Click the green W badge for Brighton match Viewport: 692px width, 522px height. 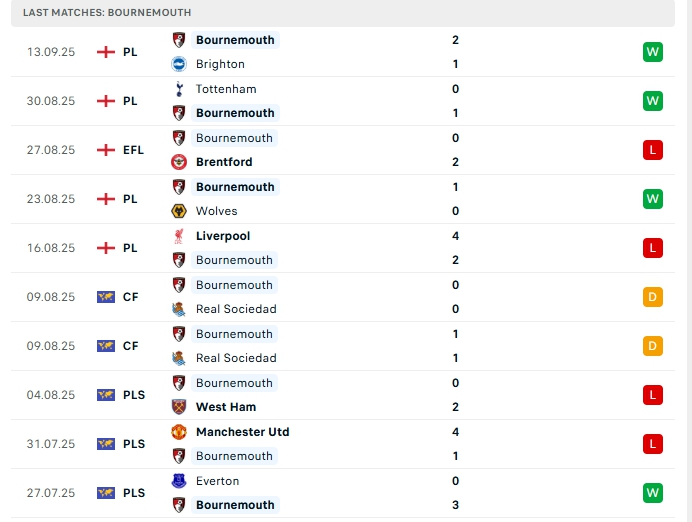point(653,52)
